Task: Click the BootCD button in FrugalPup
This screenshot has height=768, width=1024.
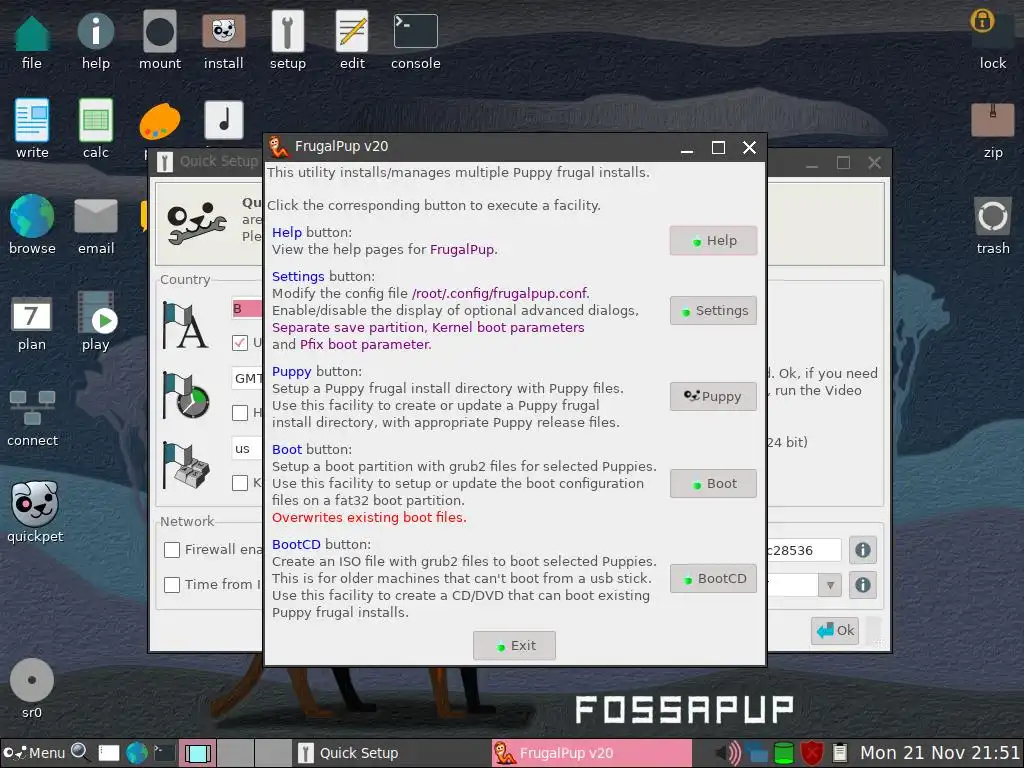Action: tap(713, 579)
